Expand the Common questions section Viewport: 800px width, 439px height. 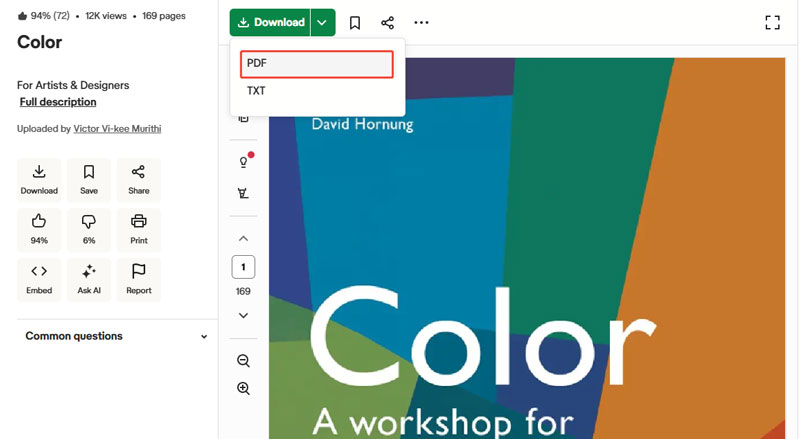tap(117, 336)
